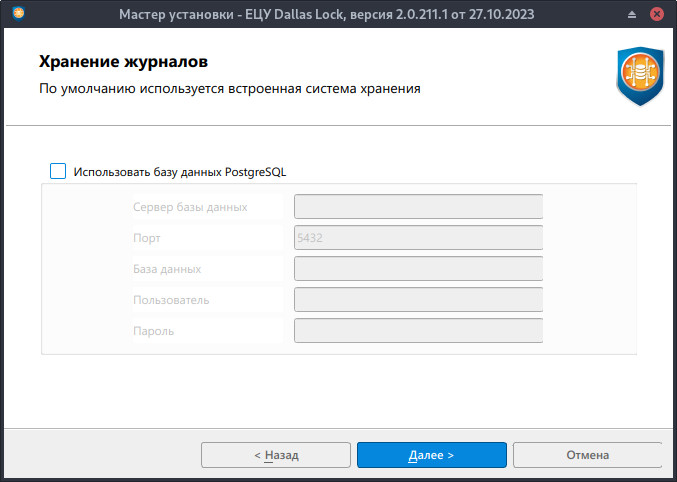This screenshot has width=677, height=482.
Task: Enable the PostgreSQL database checkbox
Action: tap(58, 171)
